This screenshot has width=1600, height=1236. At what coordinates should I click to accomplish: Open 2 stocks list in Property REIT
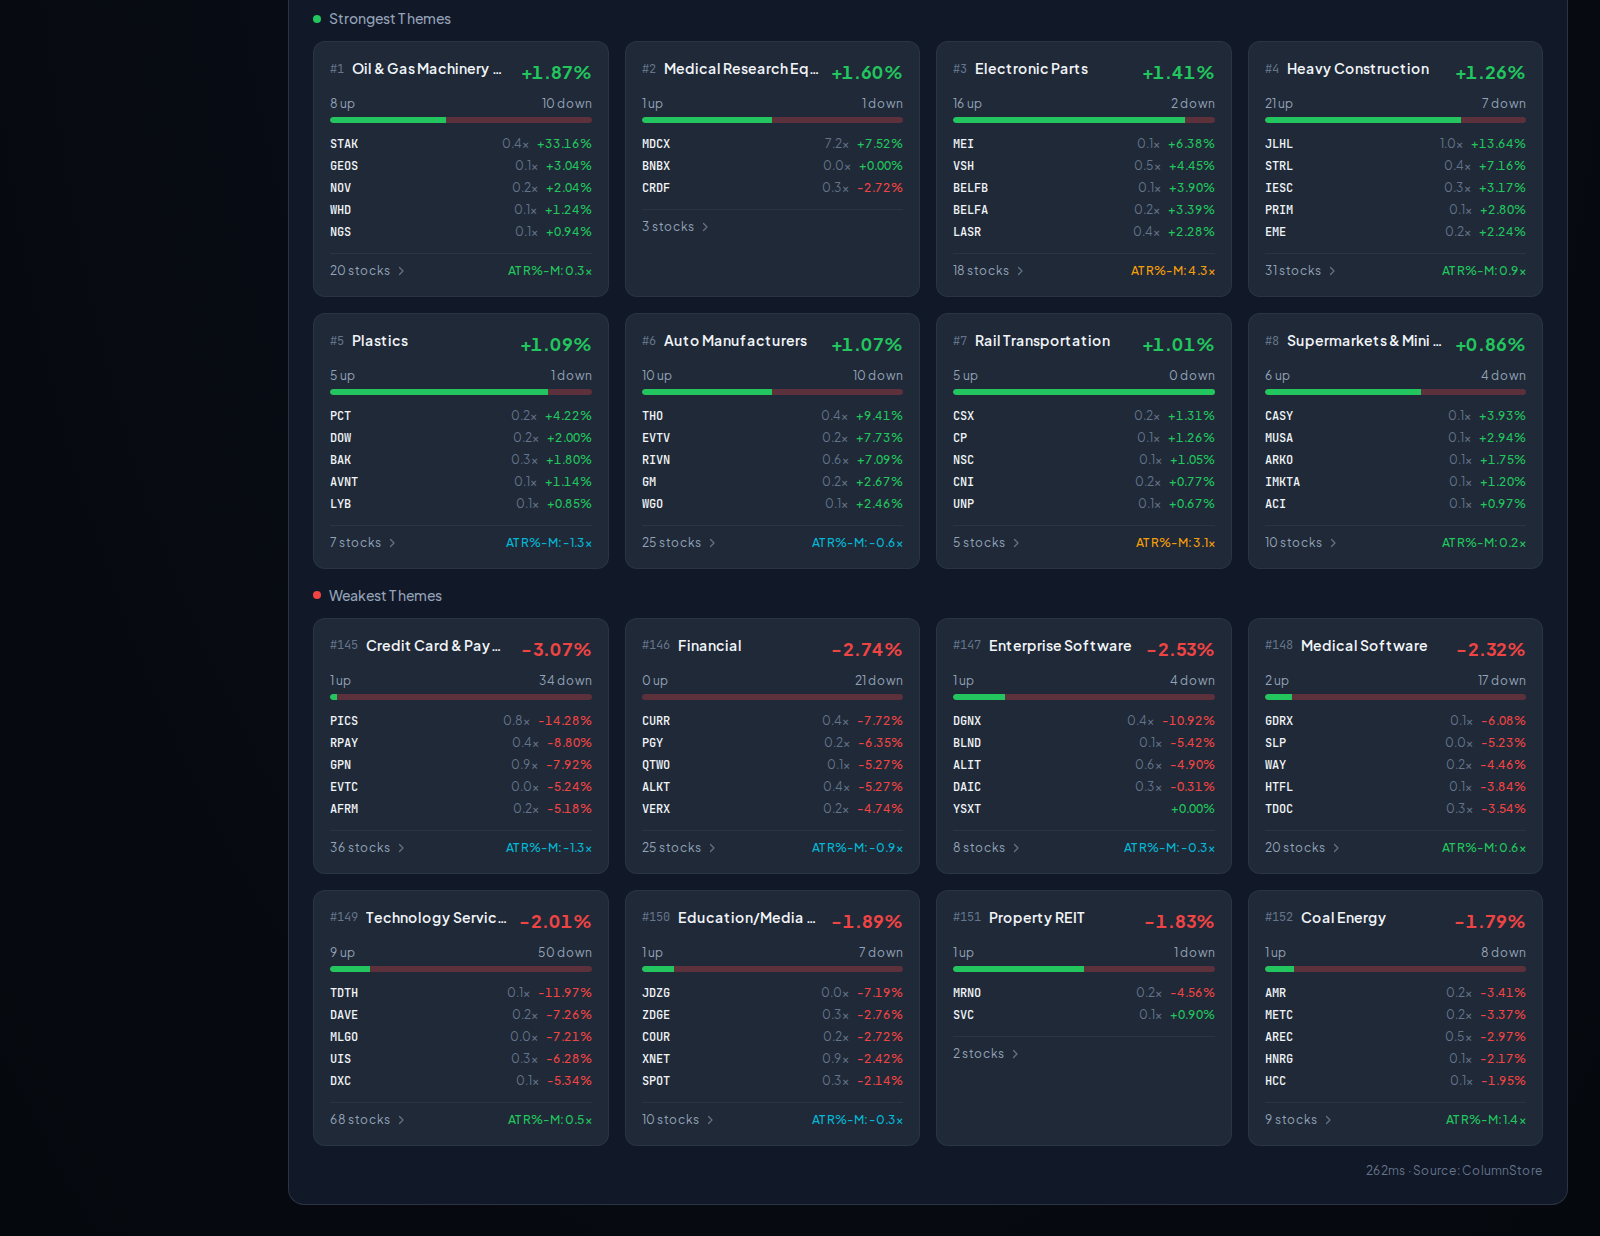point(985,1054)
